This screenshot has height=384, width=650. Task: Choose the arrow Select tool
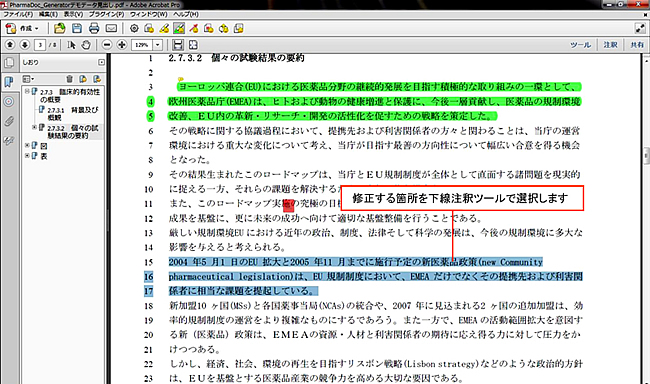[x=71, y=45]
